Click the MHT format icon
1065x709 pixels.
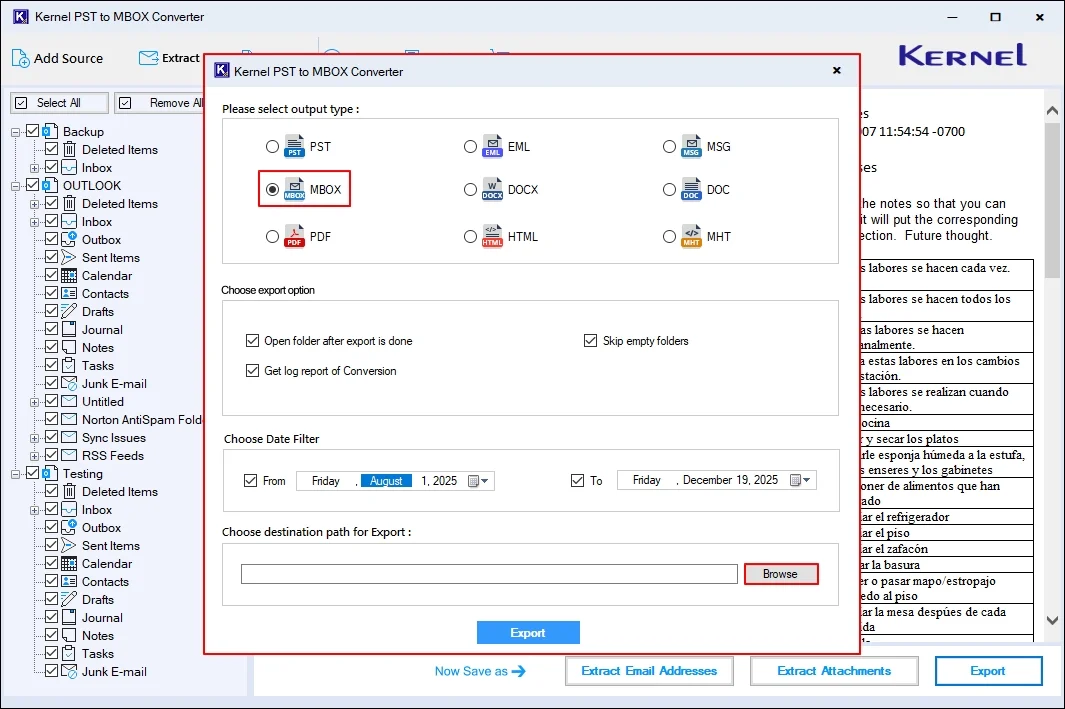(690, 237)
